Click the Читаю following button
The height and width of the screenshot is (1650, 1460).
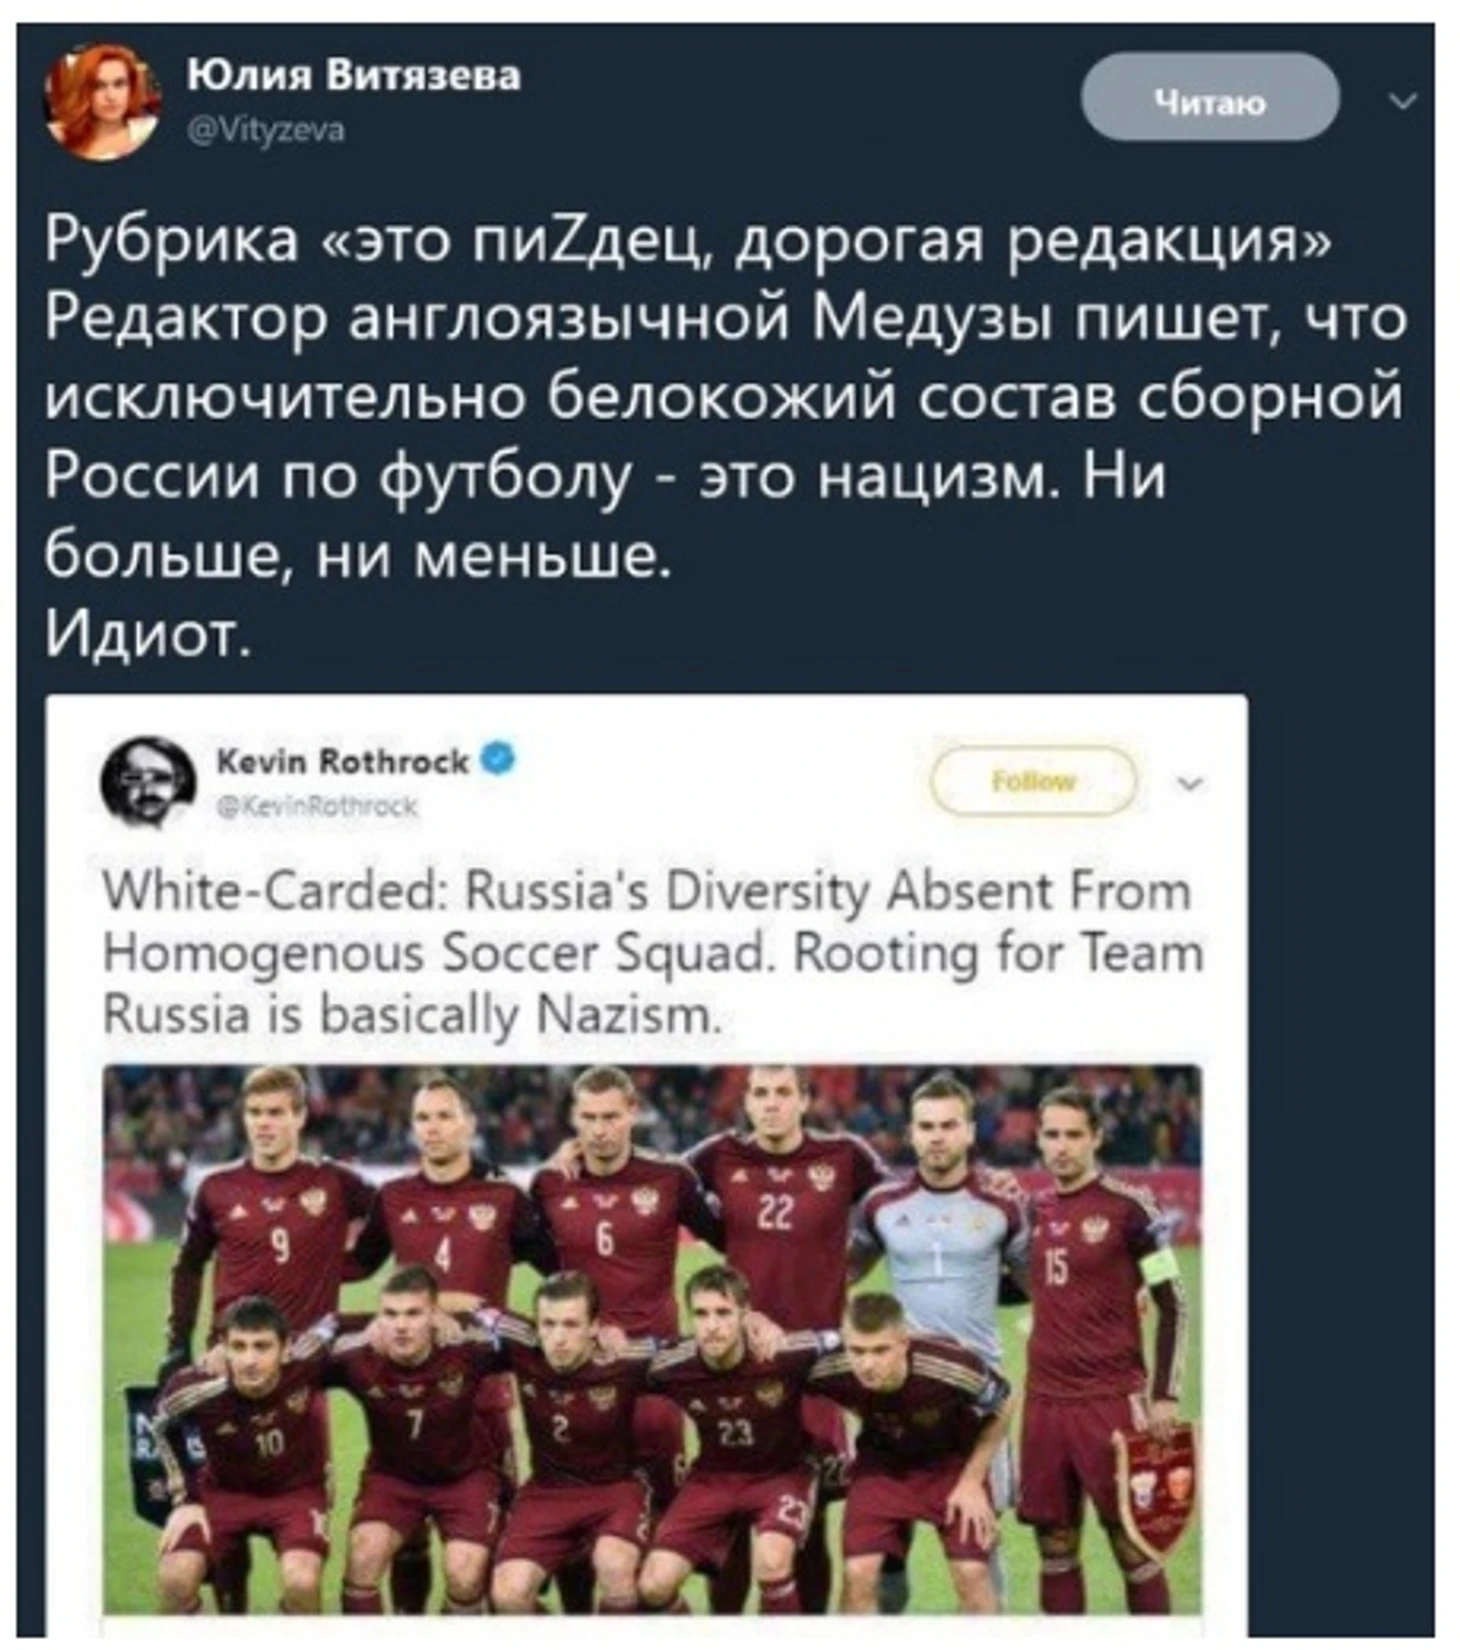tap(1210, 98)
